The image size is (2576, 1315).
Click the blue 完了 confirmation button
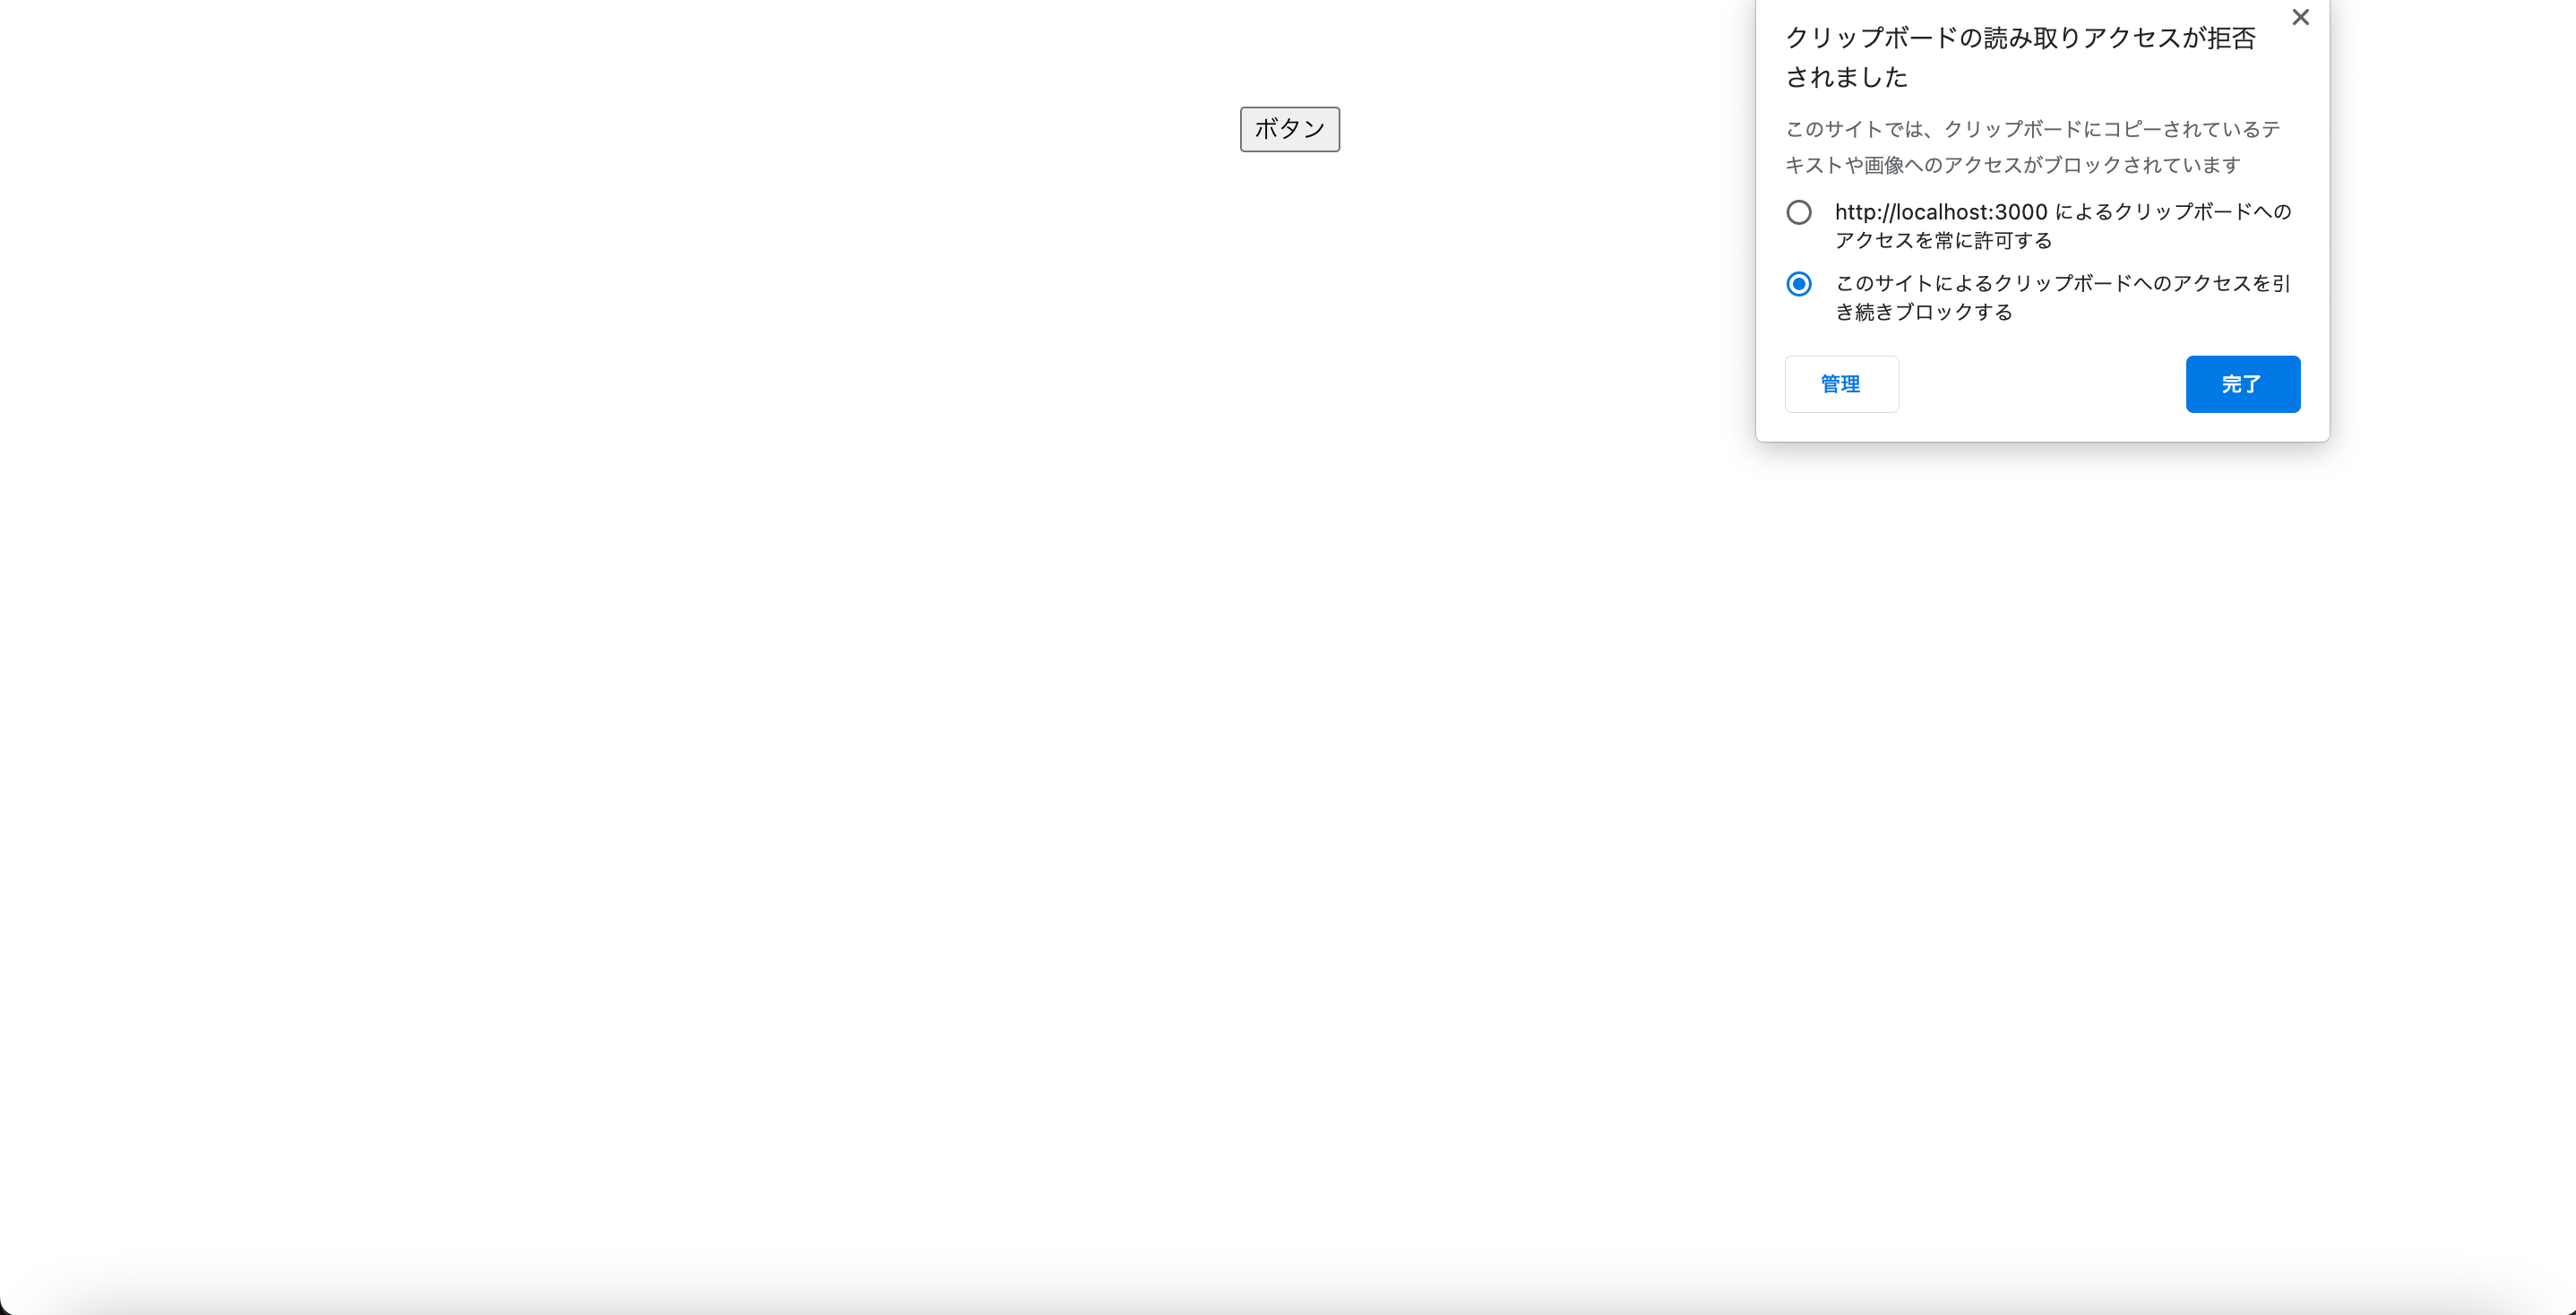tap(2242, 384)
